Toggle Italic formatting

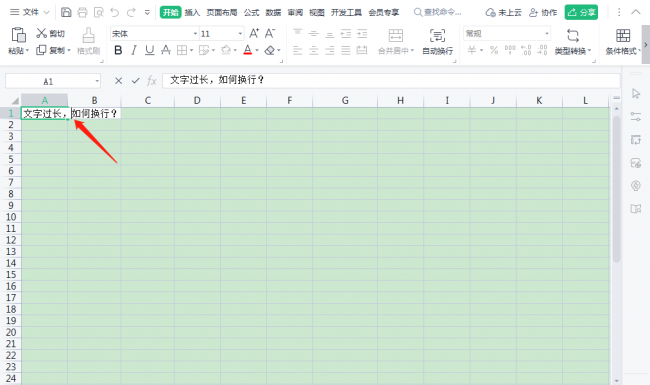(x=134, y=51)
